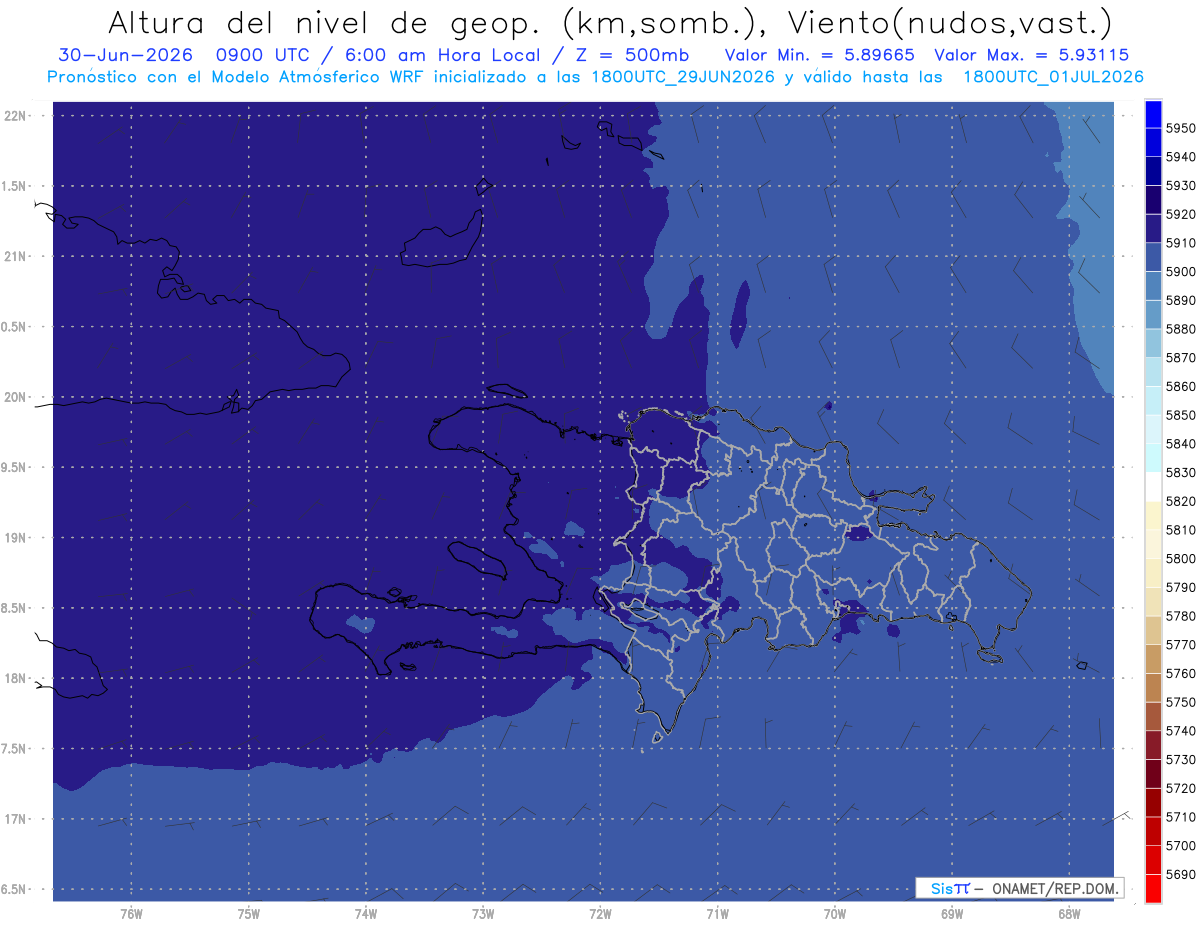The image size is (1200, 927).
Task: Click the 73W longitude axis label
Action: 483,914
